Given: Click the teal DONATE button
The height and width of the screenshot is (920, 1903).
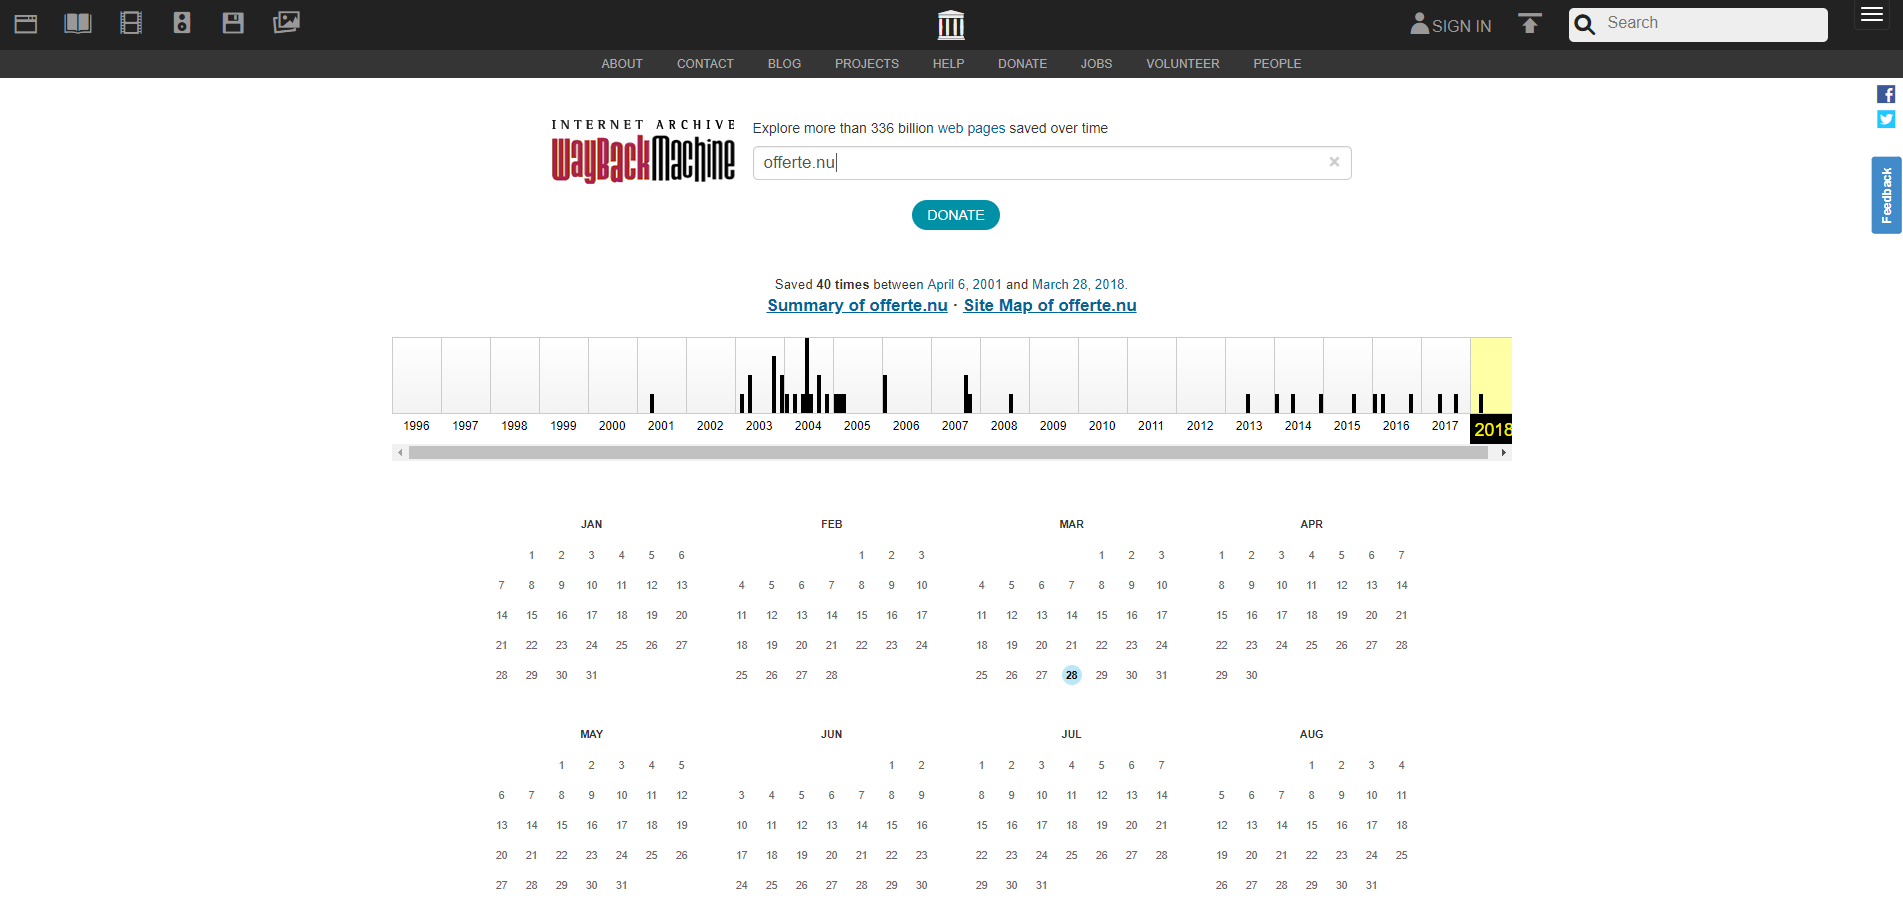Looking at the screenshot, I should (x=956, y=215).
